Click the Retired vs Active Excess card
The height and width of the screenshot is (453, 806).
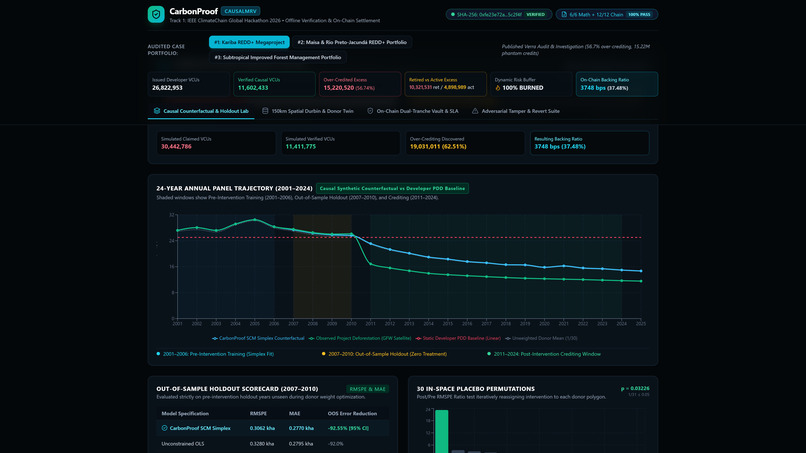click(x=445, y=84)
